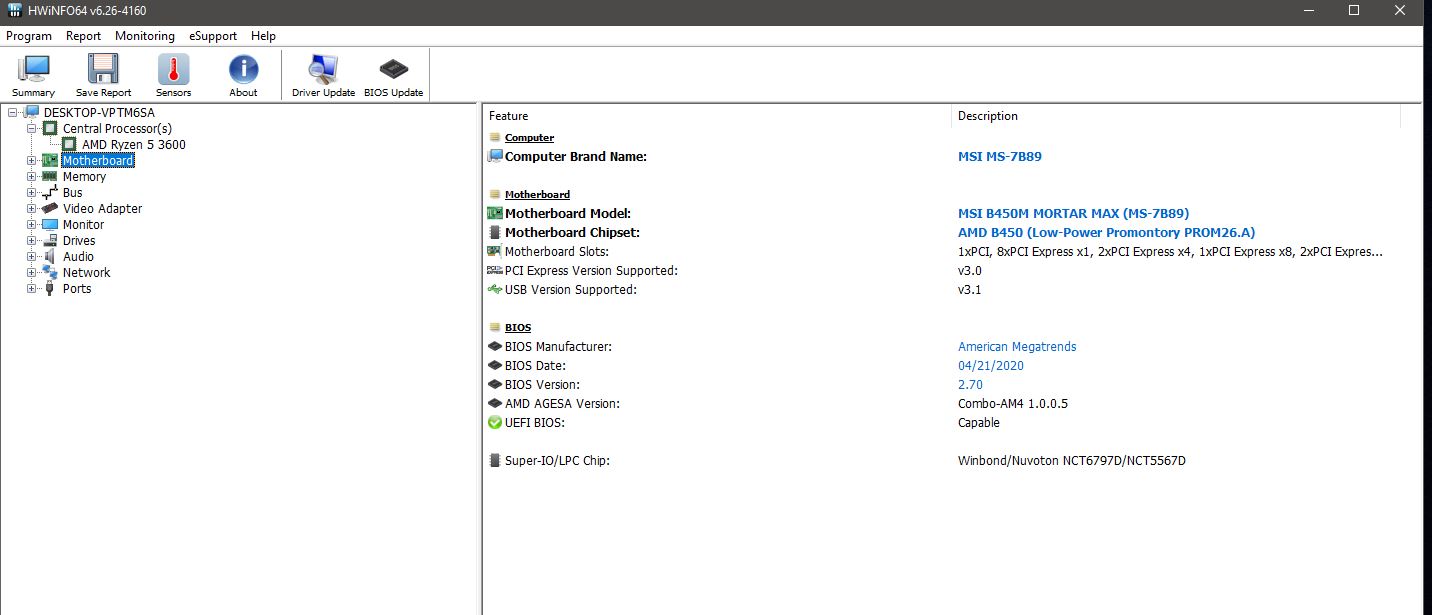Open the Help menu
The width and height of the screenshot is (1432, 615).
point(264,35)
